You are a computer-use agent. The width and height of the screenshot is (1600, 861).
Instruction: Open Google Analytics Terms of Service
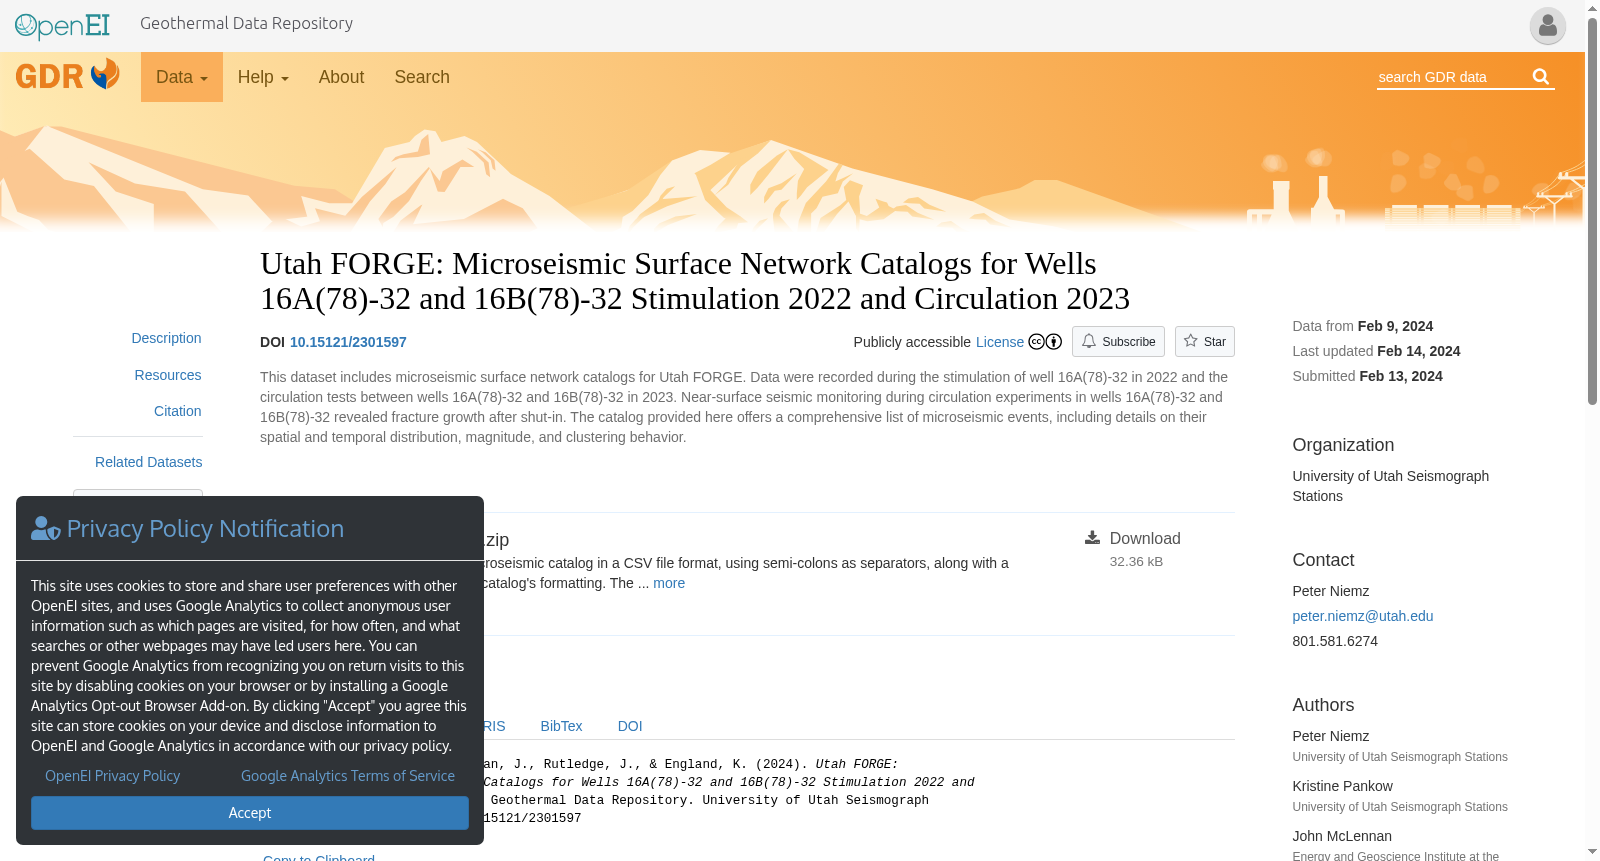coord(348,776)
